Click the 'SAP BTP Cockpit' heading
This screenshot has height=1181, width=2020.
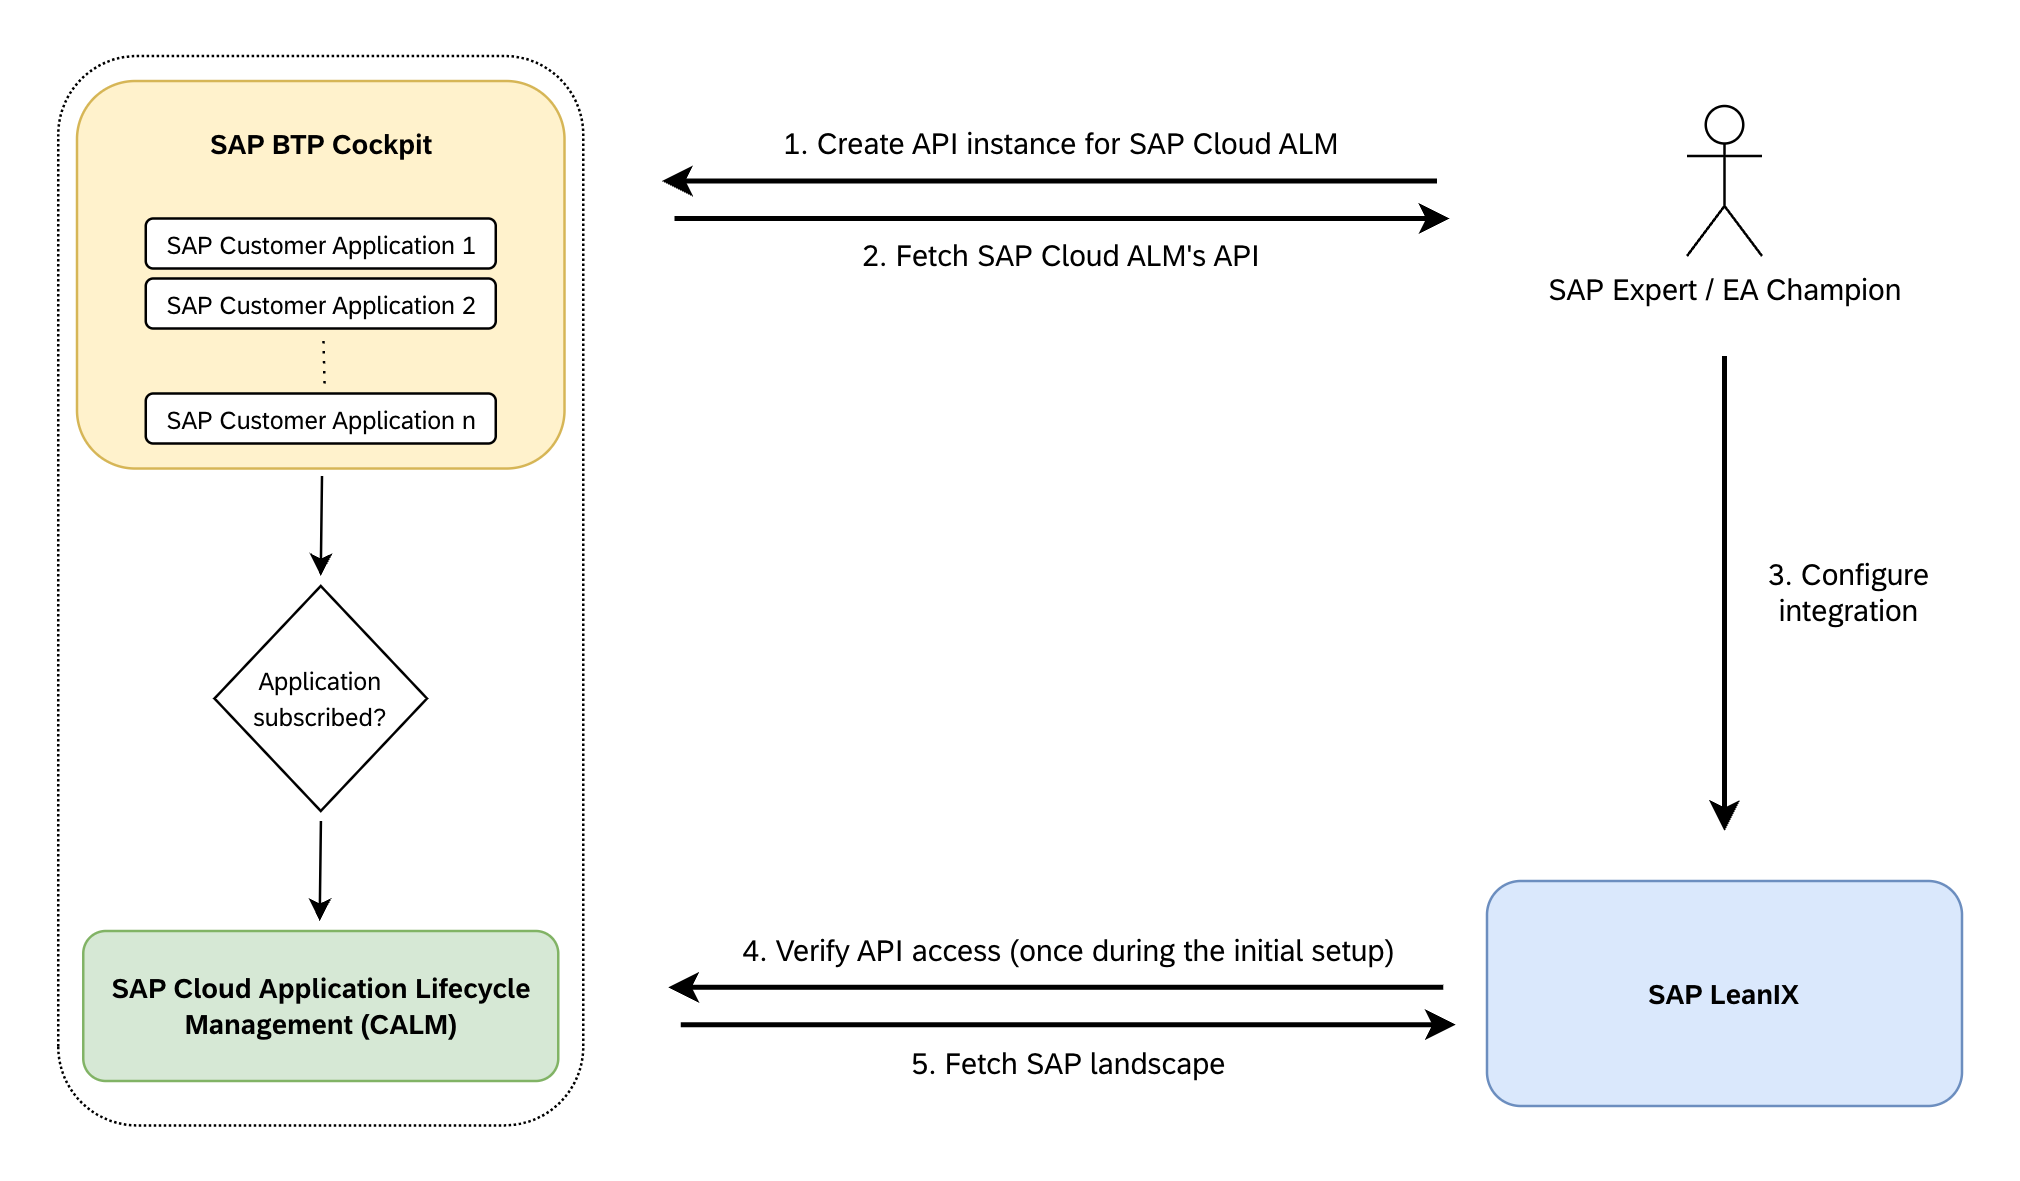click(x=321, y=145)
